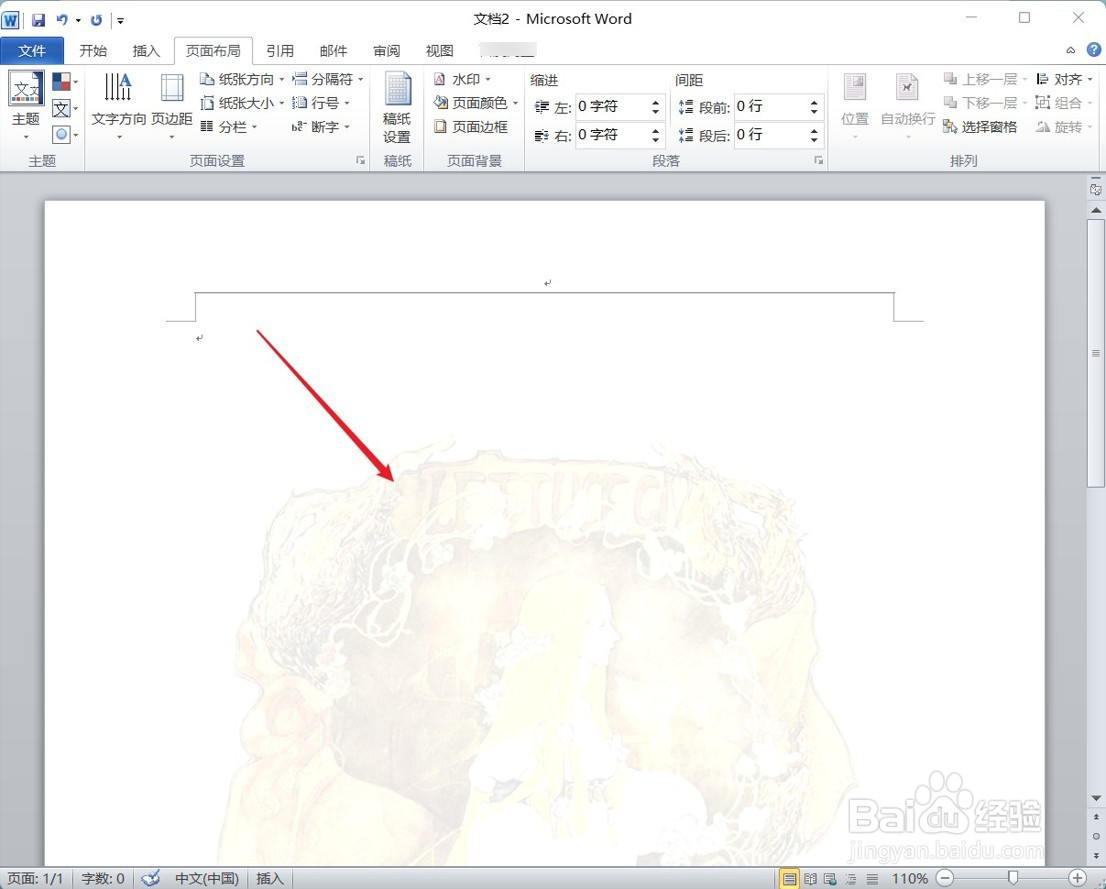
Task: Switch to the 开始 tab
Action: click(93, 51)
